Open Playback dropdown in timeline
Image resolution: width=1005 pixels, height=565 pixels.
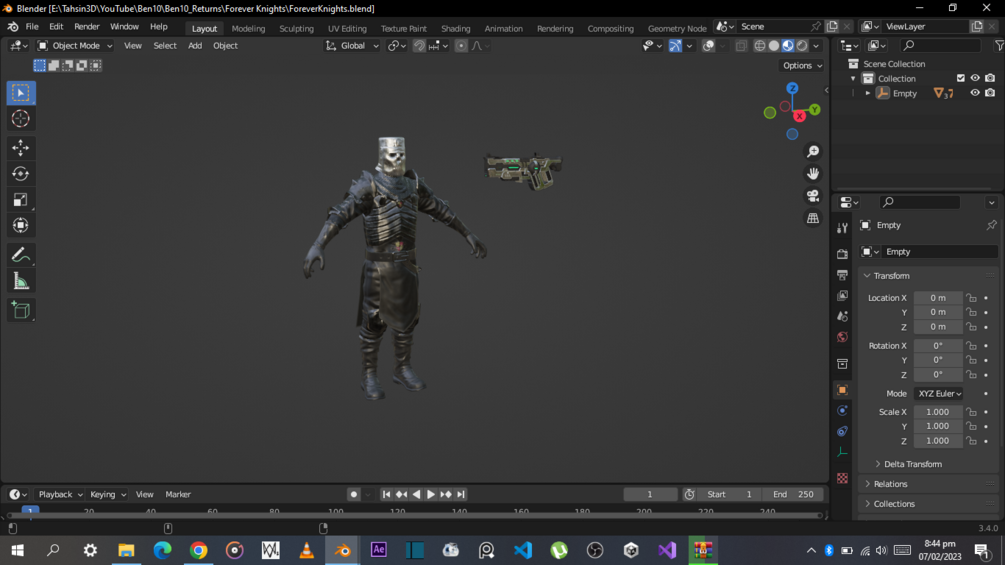(60, 495)
